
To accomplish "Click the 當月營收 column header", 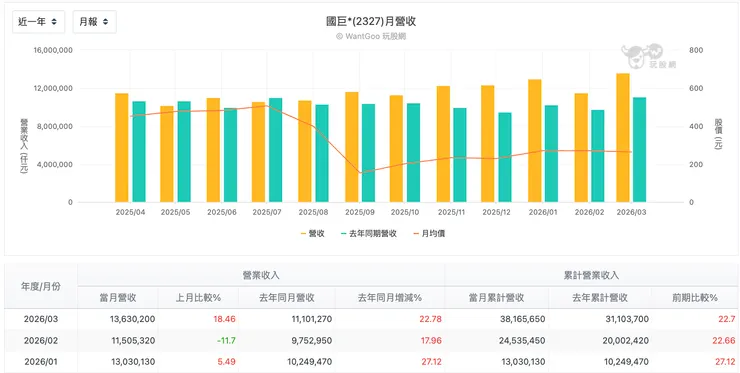I will [118, 298].
